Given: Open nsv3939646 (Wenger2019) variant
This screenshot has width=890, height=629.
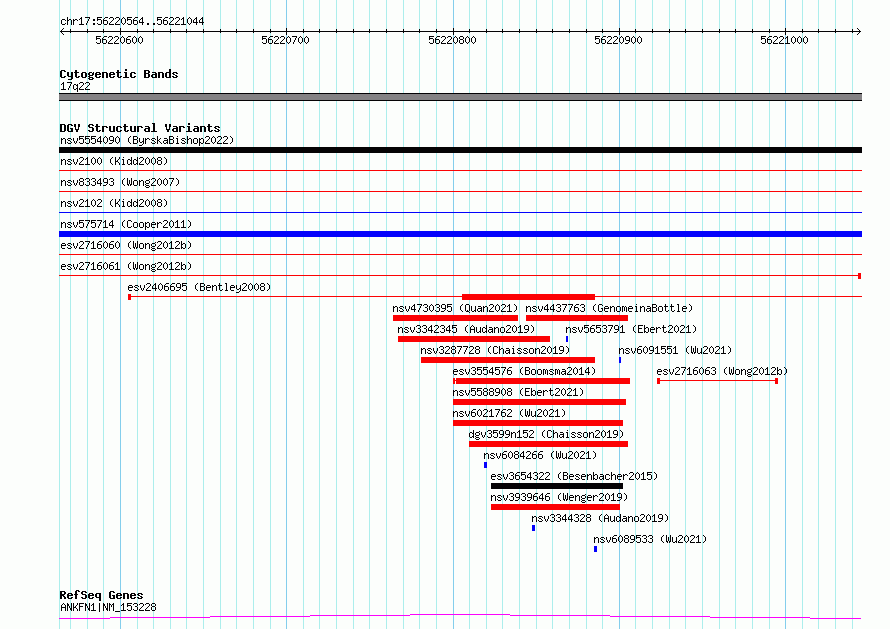Looking at the screenshot, I should 560,497.
